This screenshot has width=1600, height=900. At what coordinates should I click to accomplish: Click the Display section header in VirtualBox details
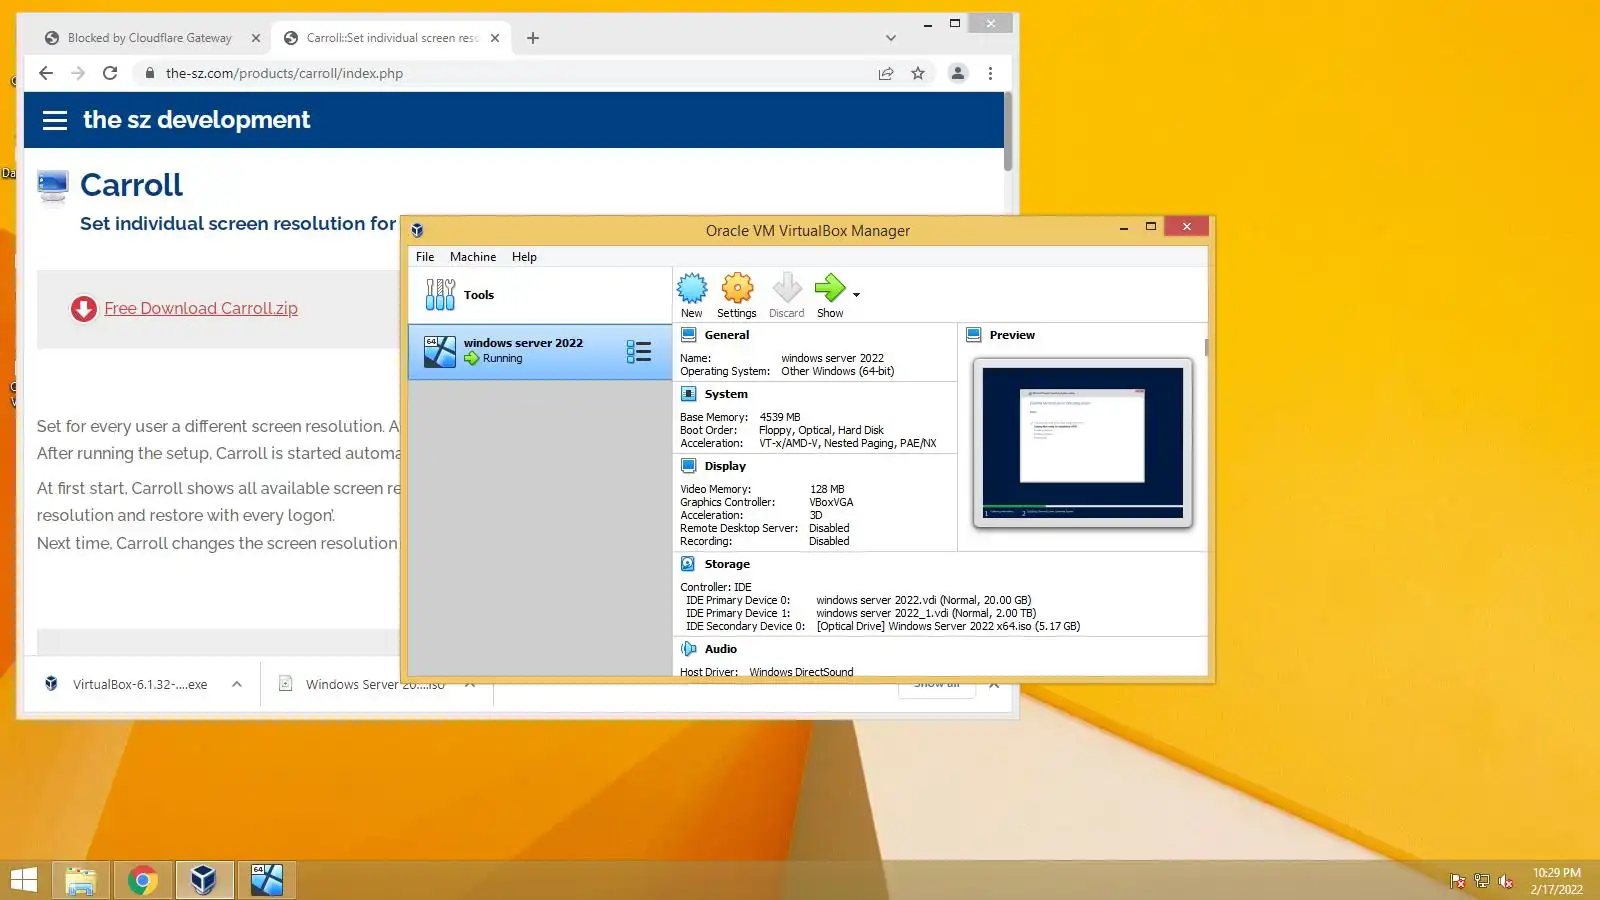tap(725, 466)
